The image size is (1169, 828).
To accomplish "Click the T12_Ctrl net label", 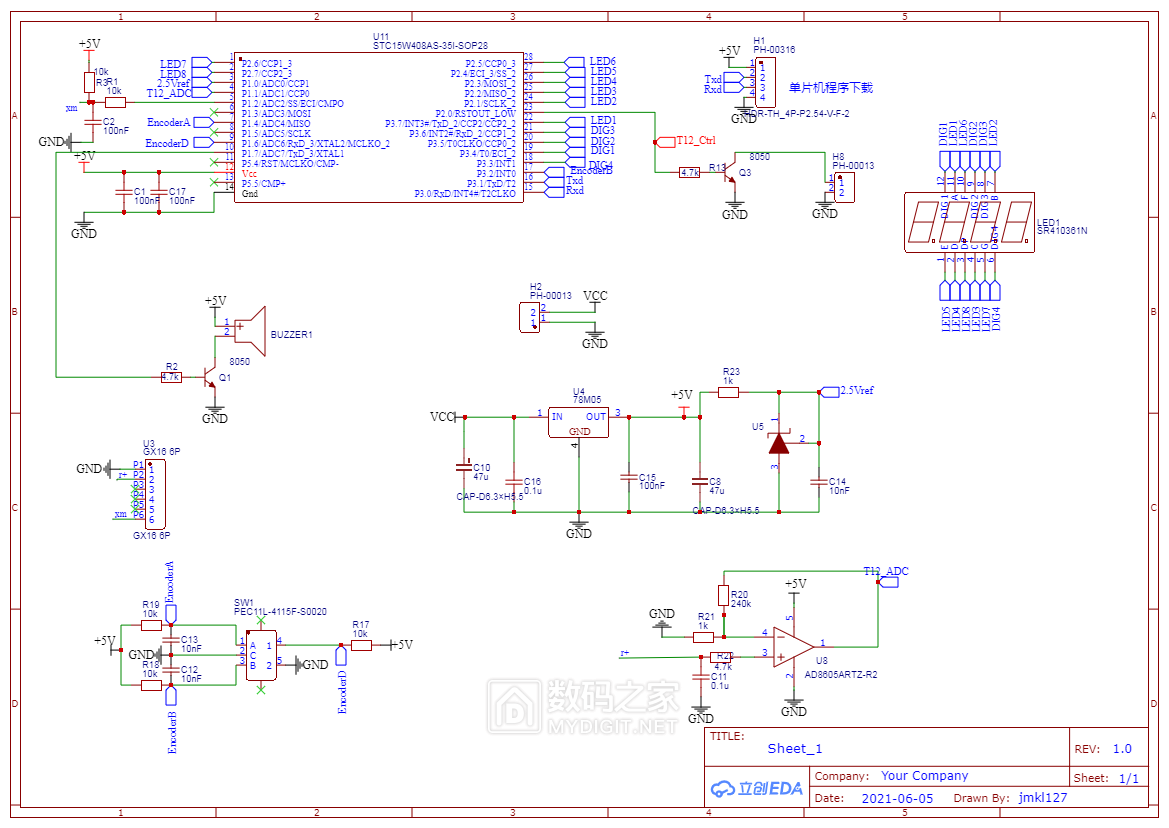I will pos(697,141).
